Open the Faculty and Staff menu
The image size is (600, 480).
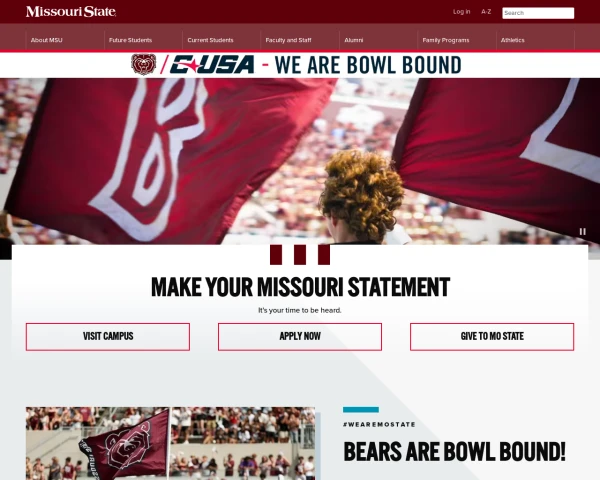pos(289,40)
